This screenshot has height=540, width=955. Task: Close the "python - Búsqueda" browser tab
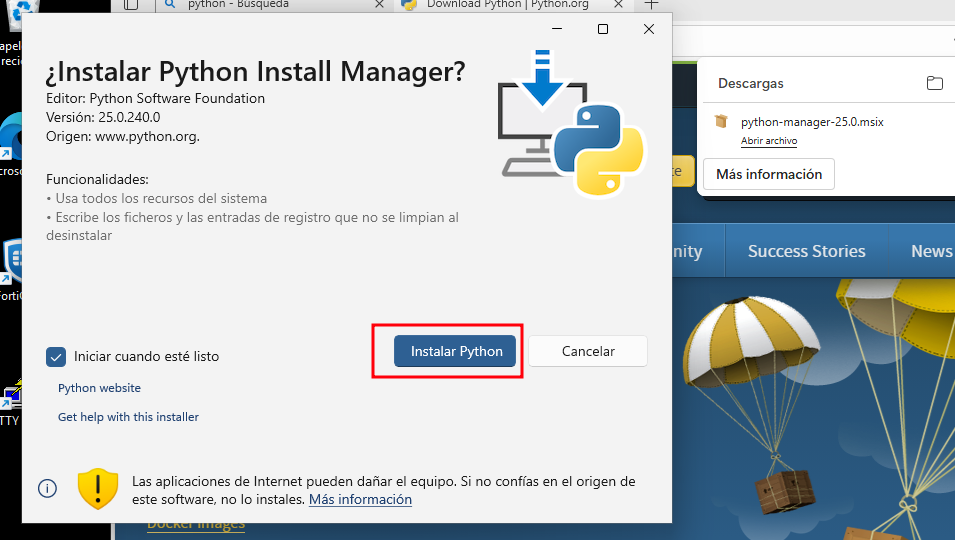click(378, 4)
